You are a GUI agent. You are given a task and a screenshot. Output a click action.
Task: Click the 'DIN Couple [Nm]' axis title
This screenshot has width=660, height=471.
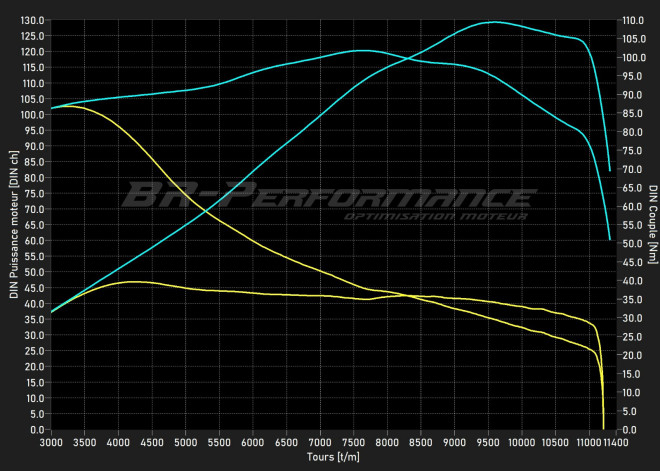point(652,225)
